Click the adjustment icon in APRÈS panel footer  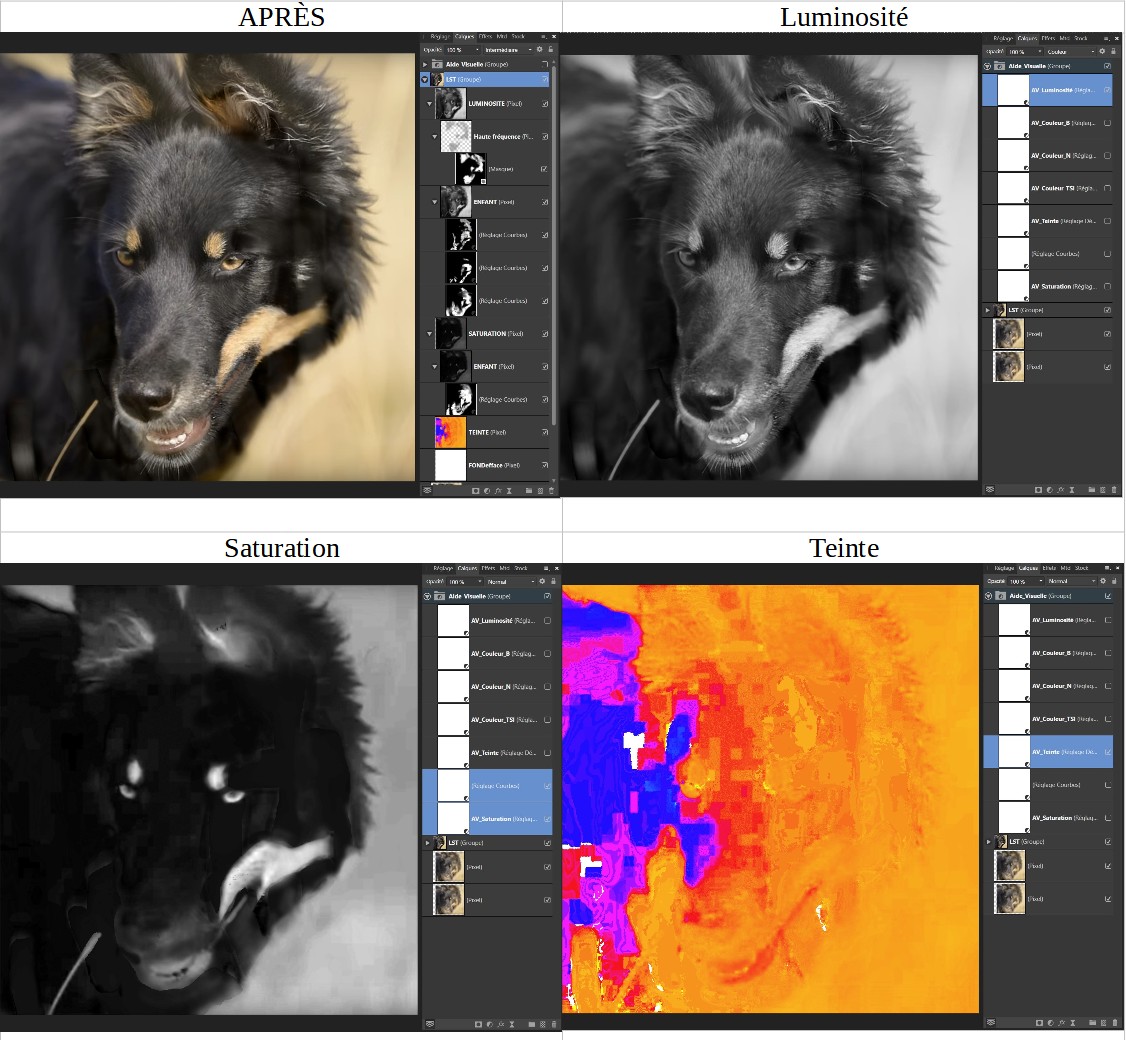click(x=487, y=491)
